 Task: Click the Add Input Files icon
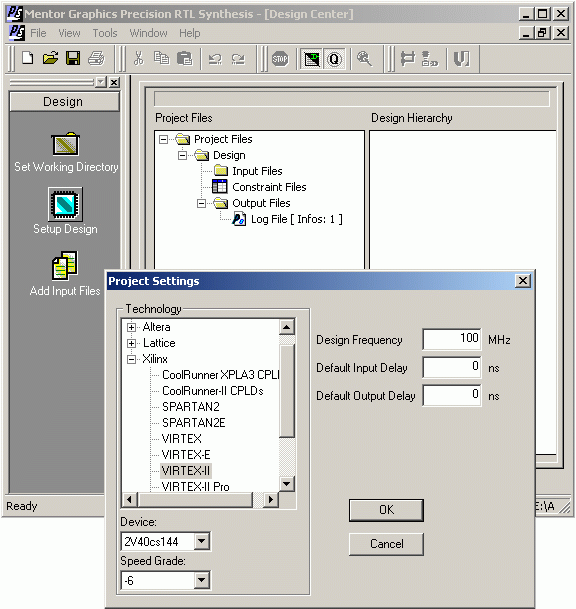(x=65, y=266)
